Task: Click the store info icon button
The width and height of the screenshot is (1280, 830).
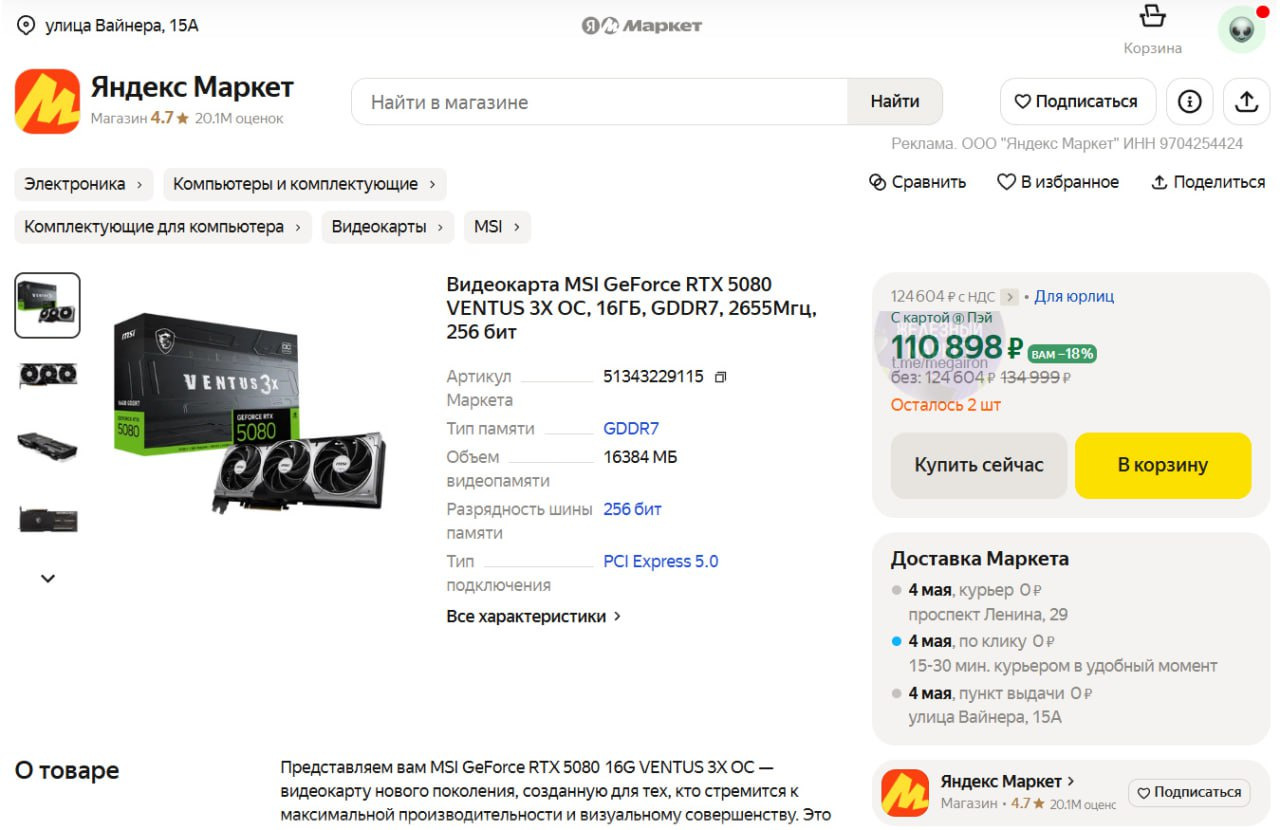Action: [x=1189, y=102]
